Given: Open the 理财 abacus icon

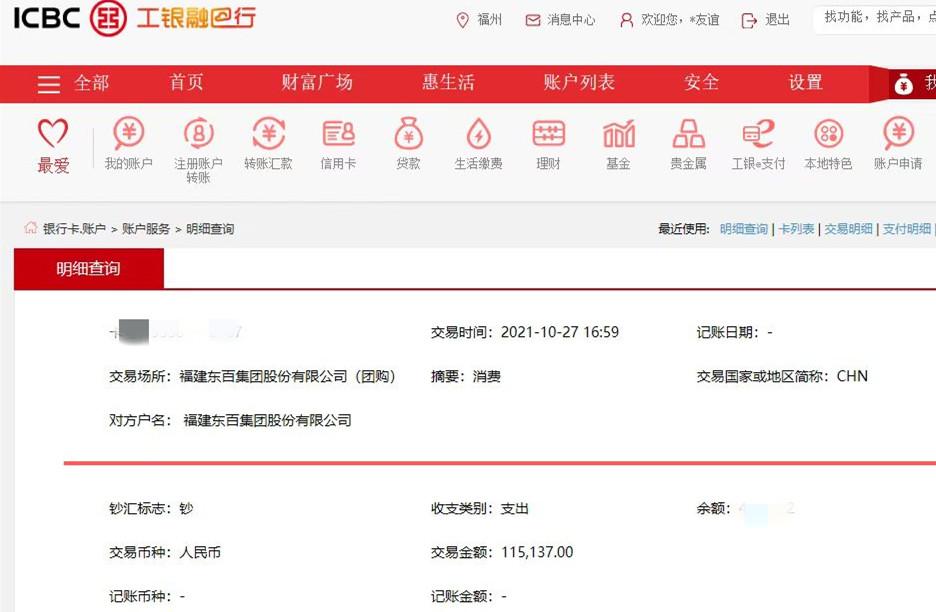Looking at the screenshot, I should (x=549, y=133).
